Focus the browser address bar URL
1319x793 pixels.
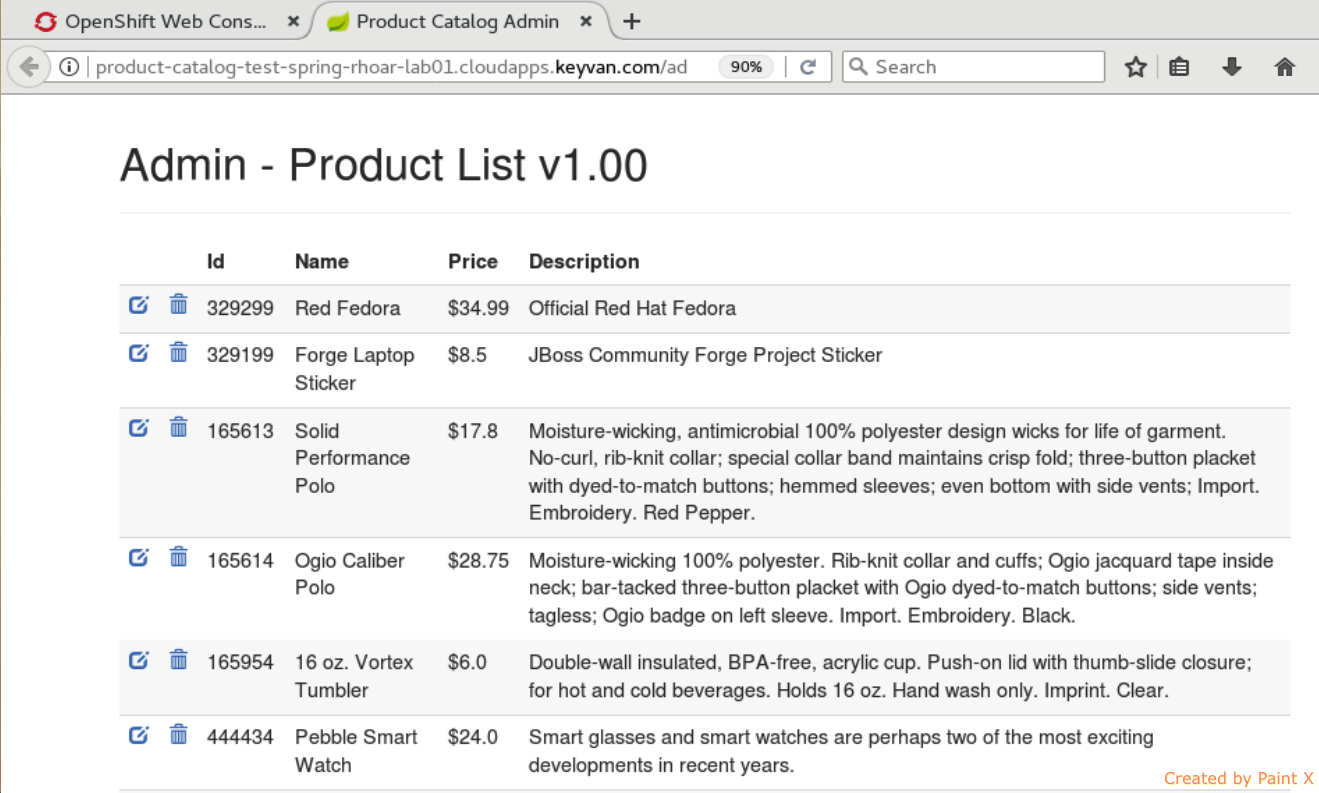(391, 67)
